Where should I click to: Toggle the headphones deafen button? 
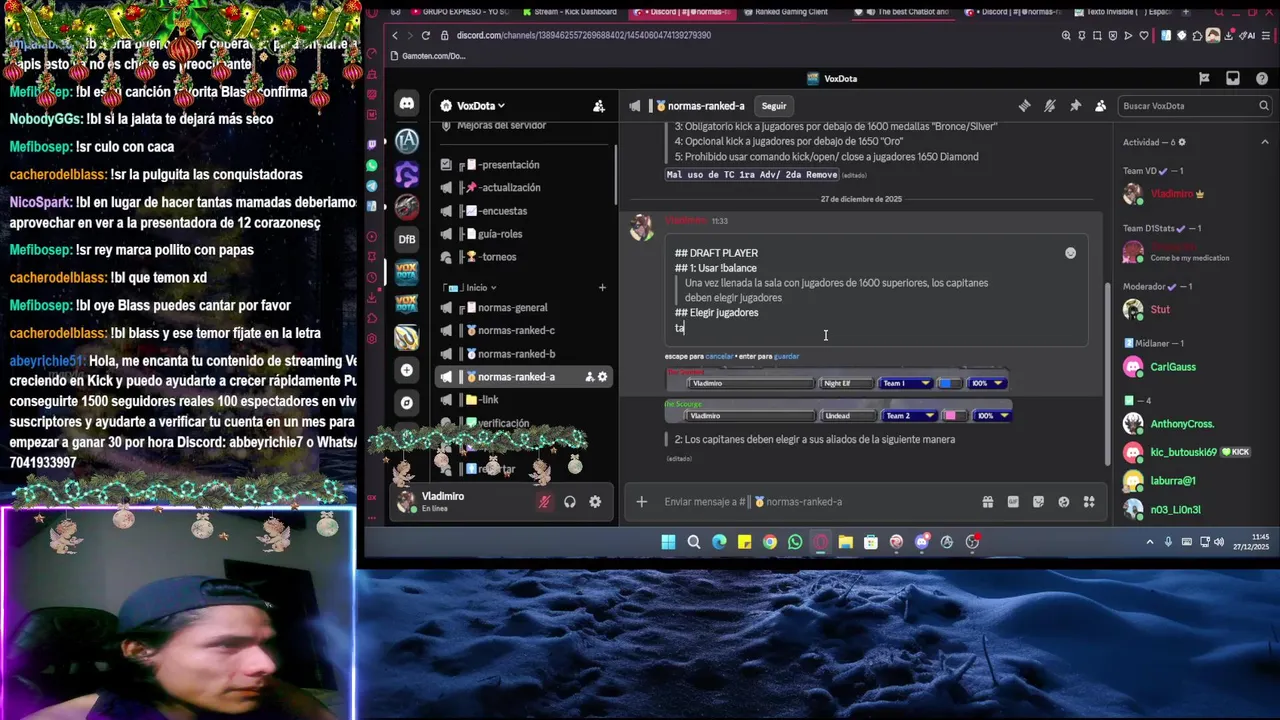coord(570,502)
